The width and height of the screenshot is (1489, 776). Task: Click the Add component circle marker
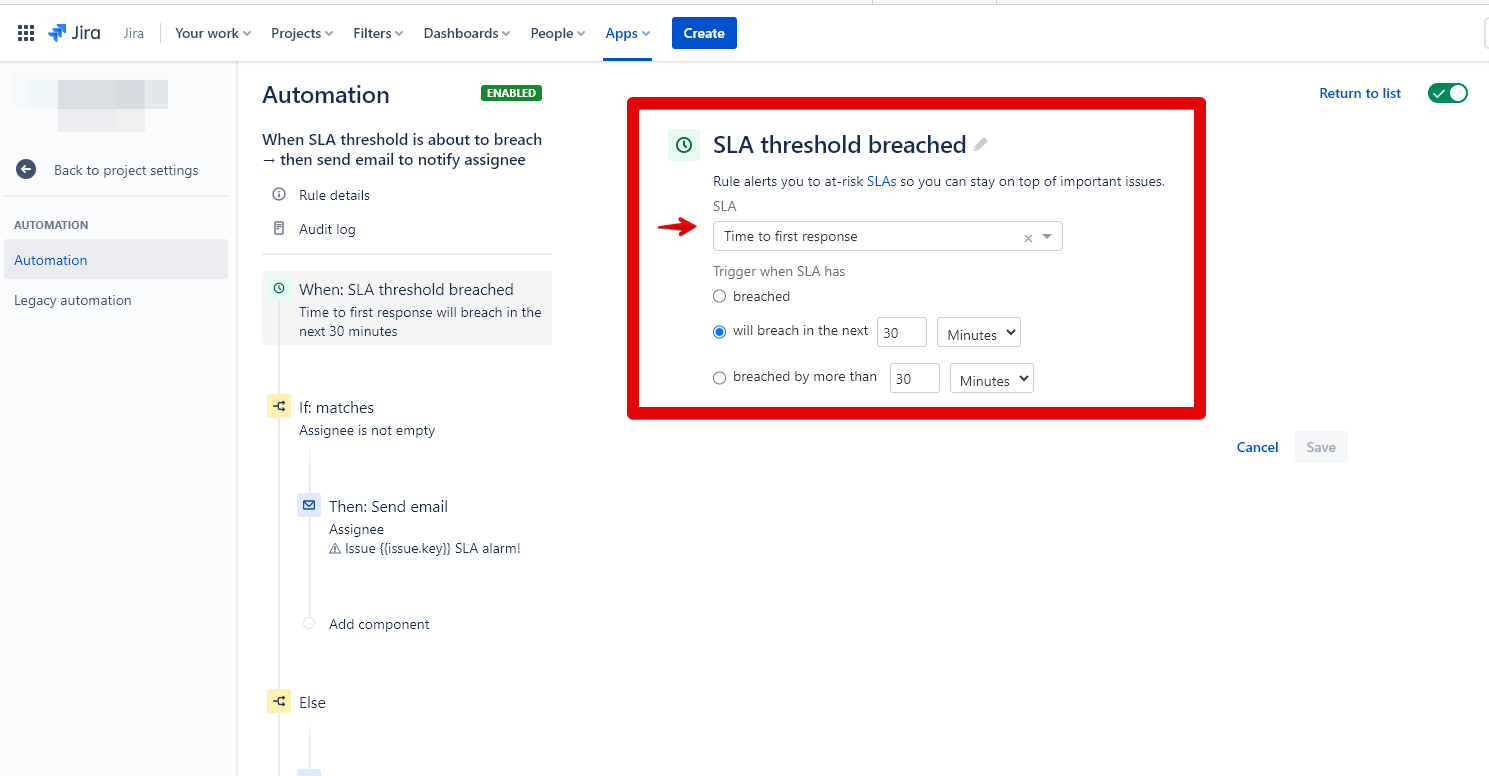[x=309, y=624]
